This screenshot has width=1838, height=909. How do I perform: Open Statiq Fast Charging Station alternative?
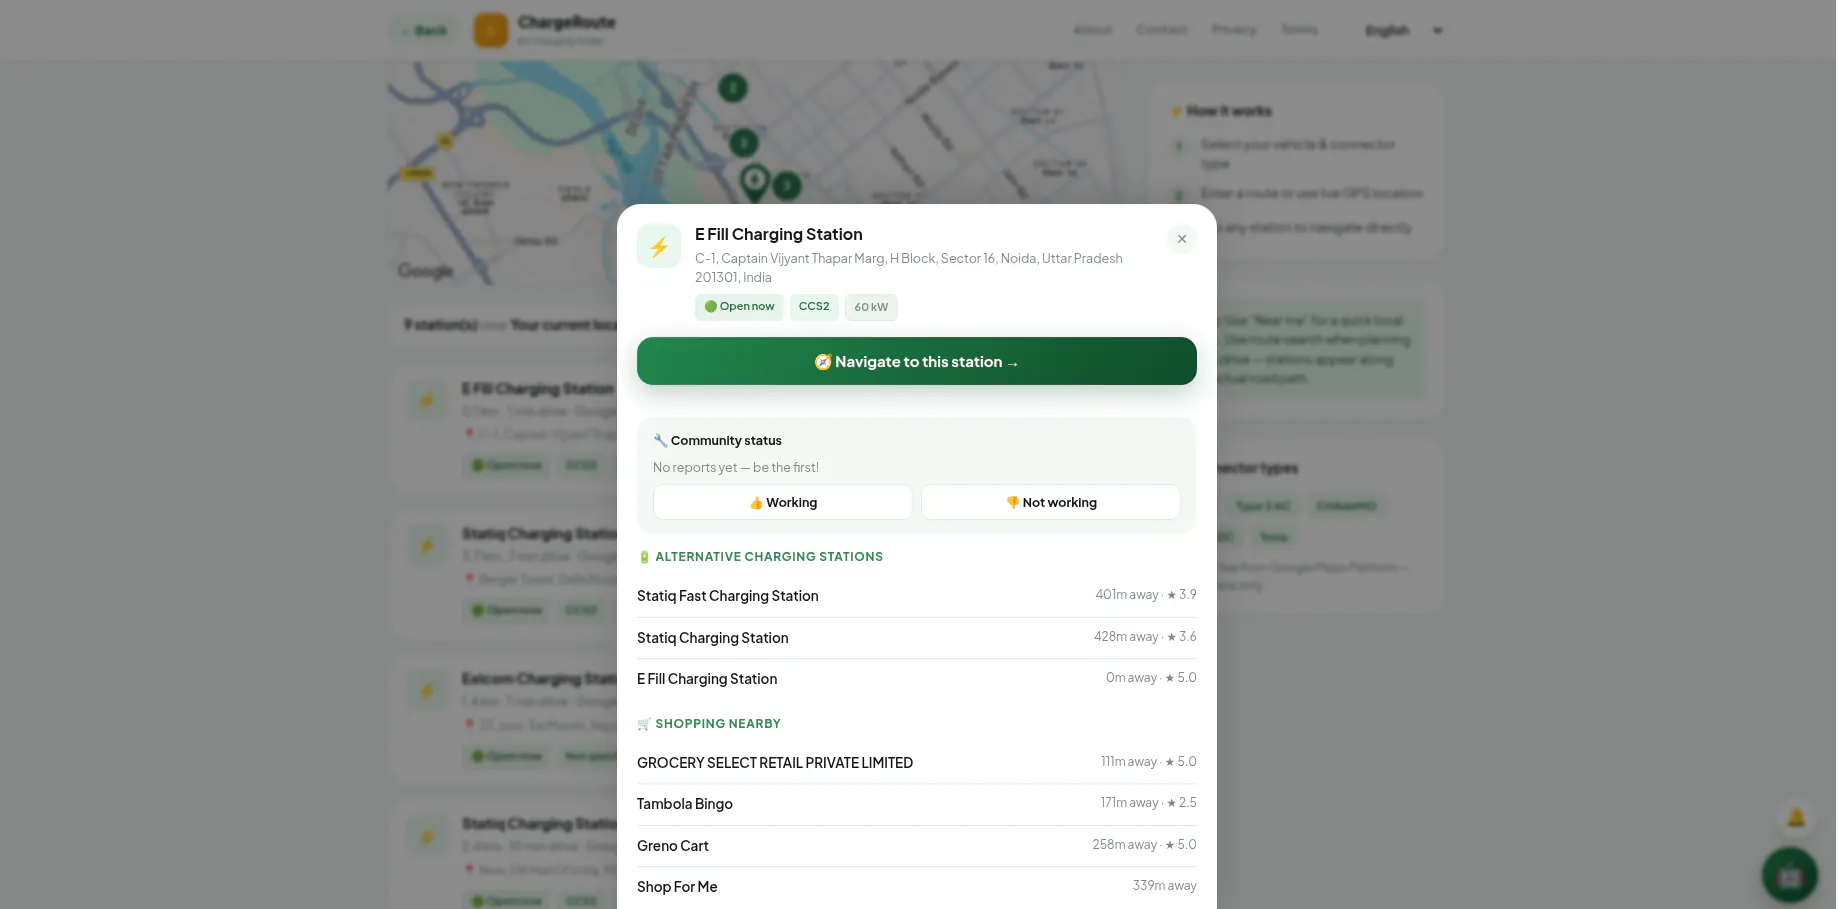(916, 596)
